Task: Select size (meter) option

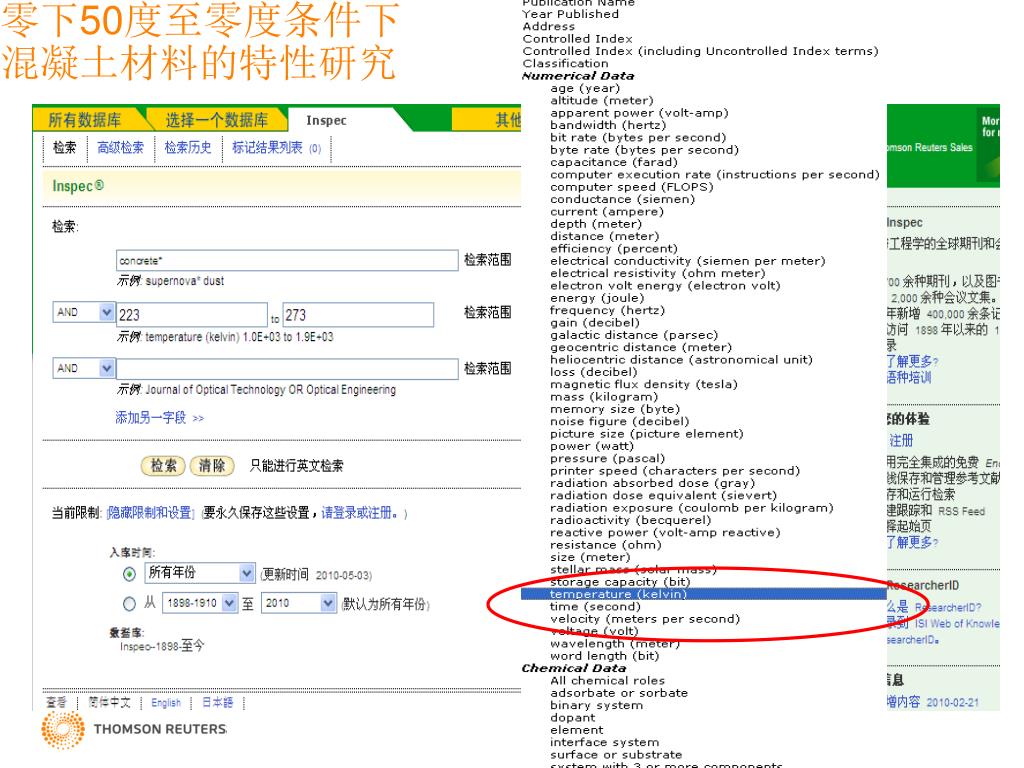Action: coord(590,557)
